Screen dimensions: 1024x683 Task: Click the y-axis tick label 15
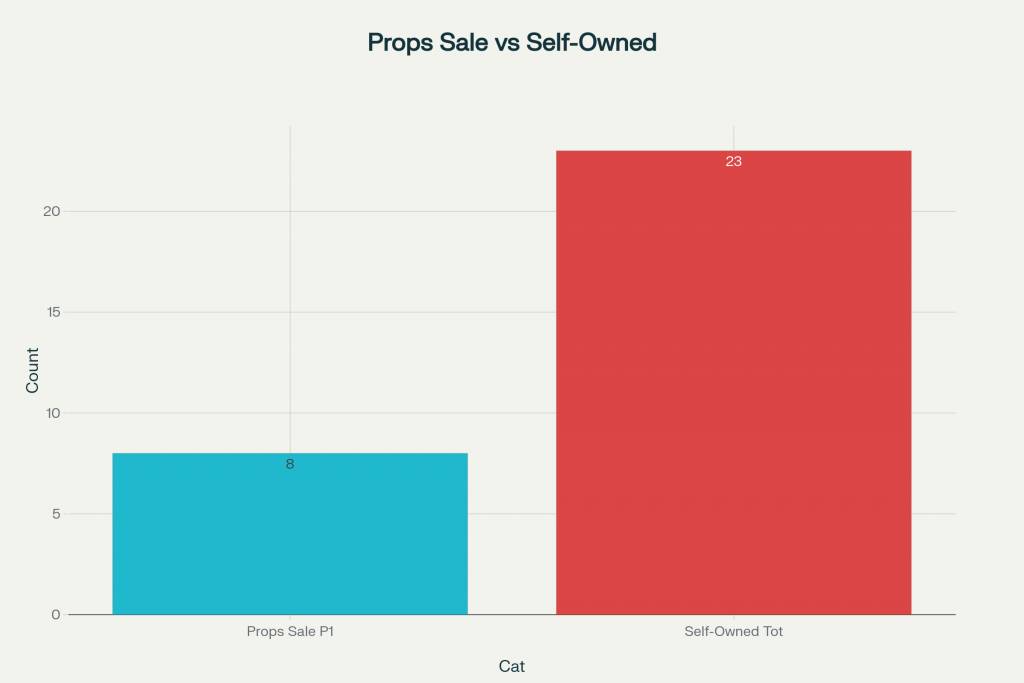pos(53,312)
